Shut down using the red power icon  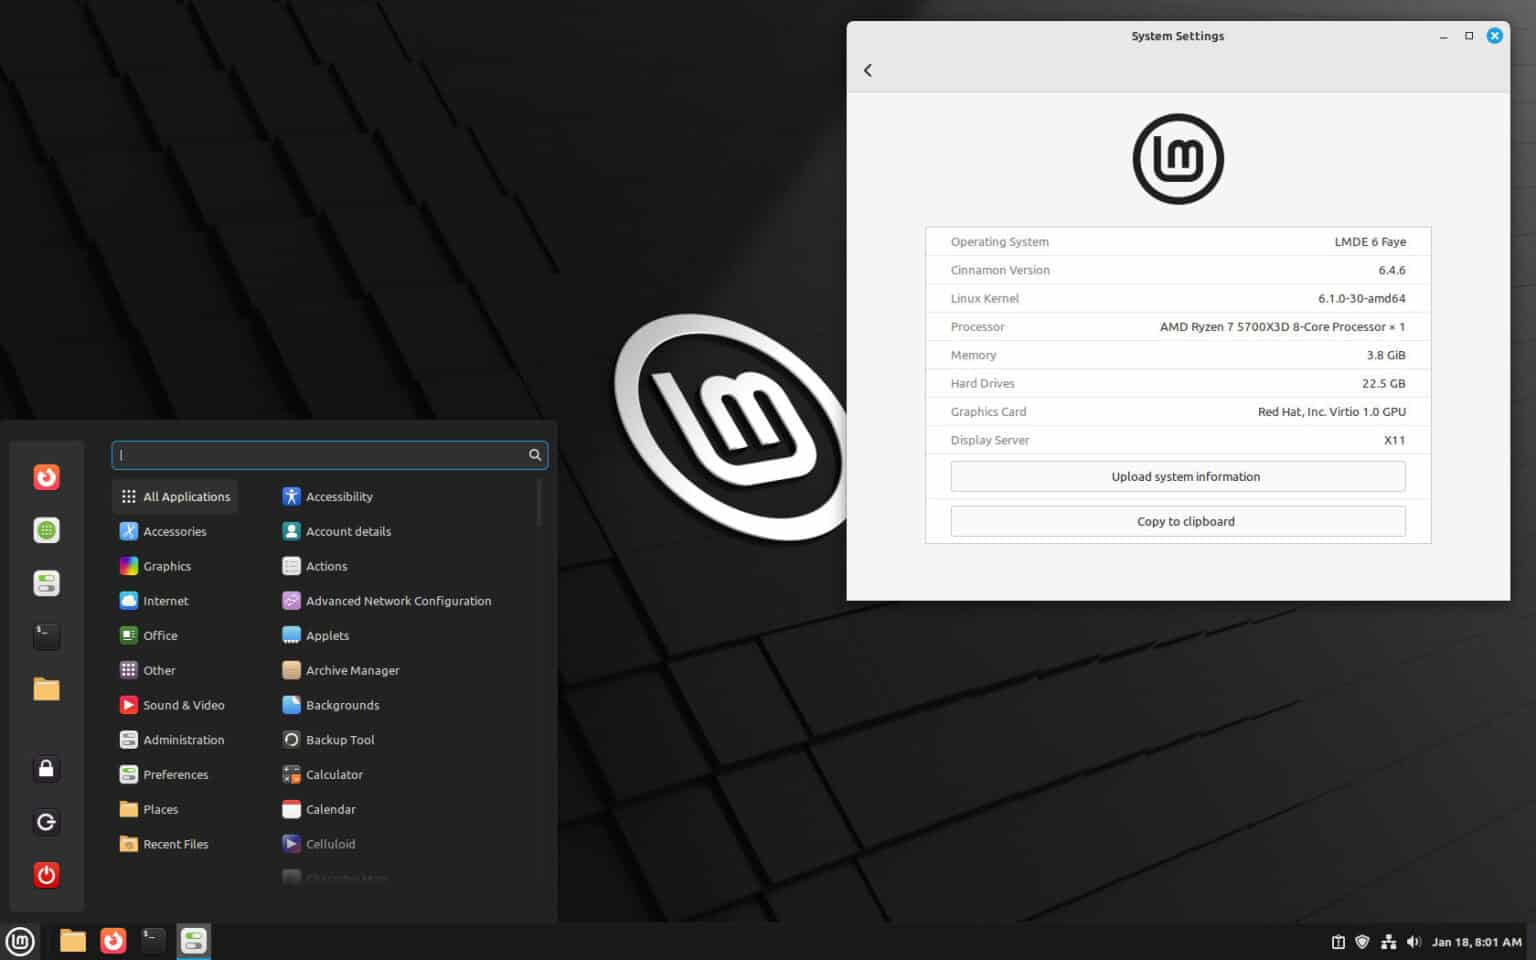pos(46,874)
